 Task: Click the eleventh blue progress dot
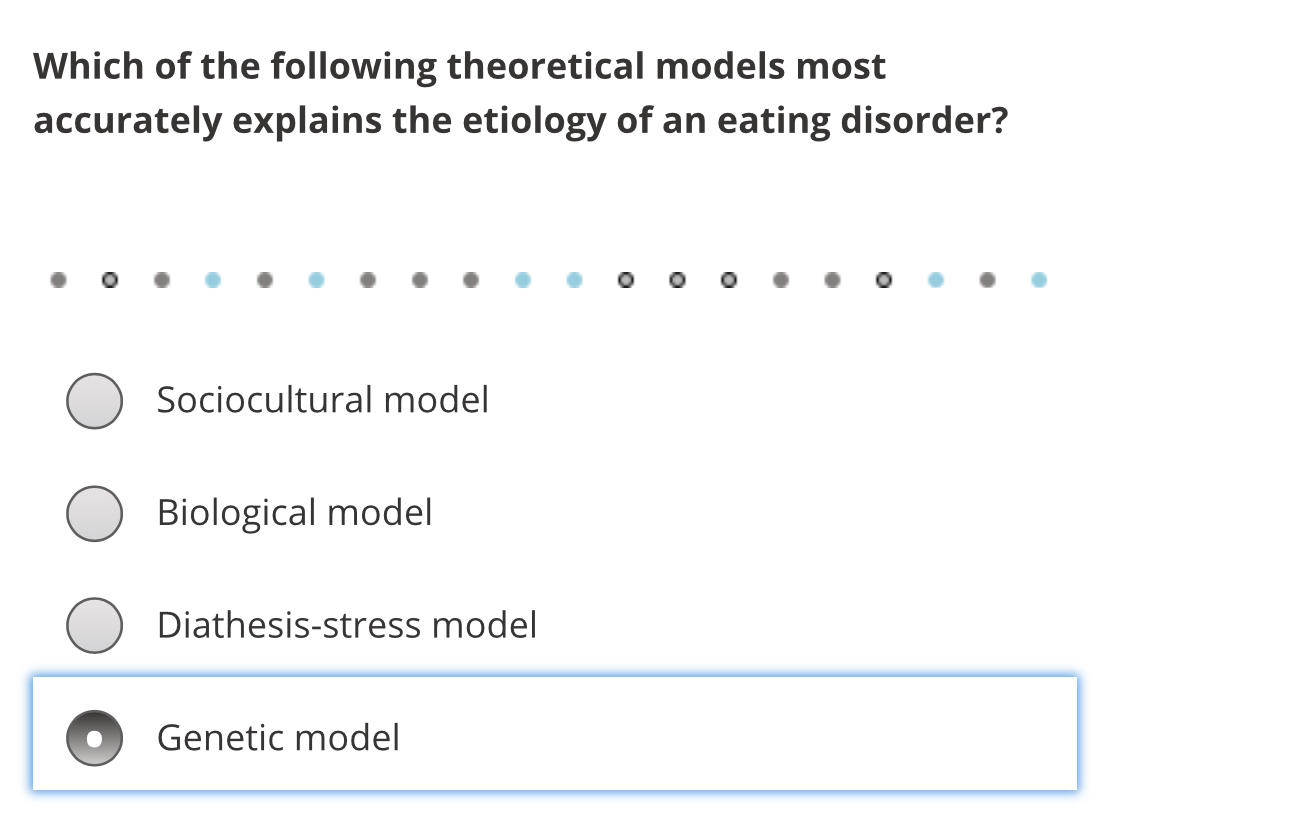(575, 280)
